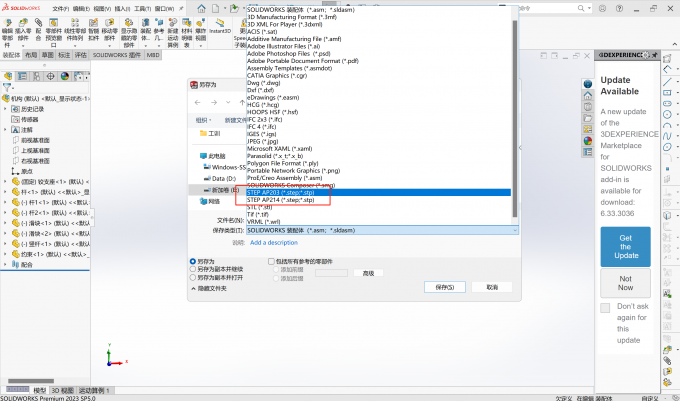The image size is (680, 401).
Task: Click the Appearances color ball in the task pane
Action: tap(588, 140)
